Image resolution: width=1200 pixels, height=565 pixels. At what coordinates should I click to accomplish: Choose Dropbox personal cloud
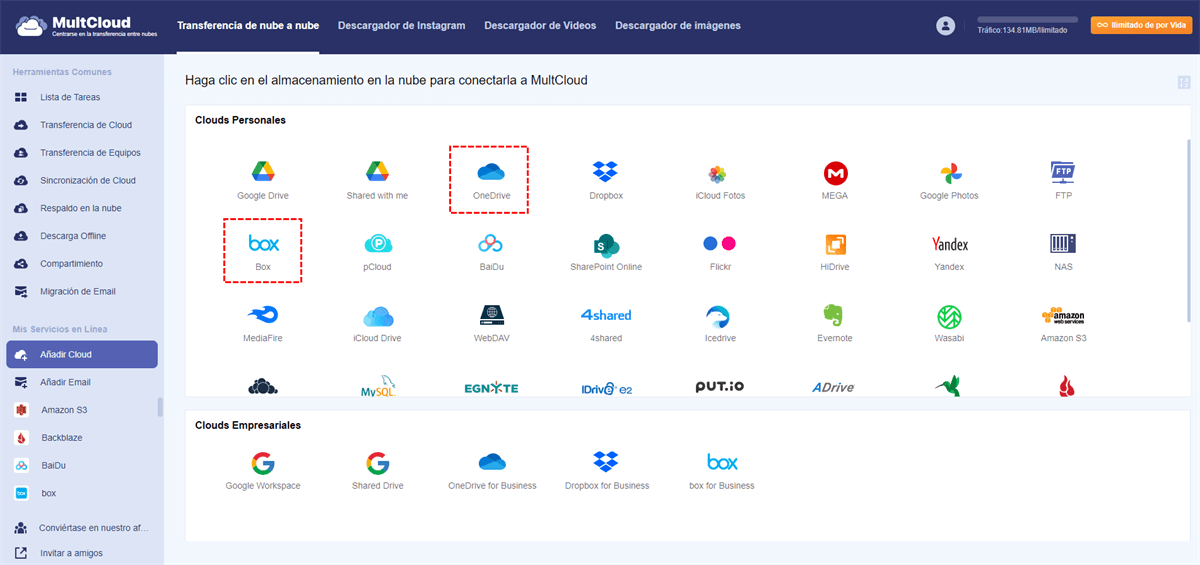point(606,179)
